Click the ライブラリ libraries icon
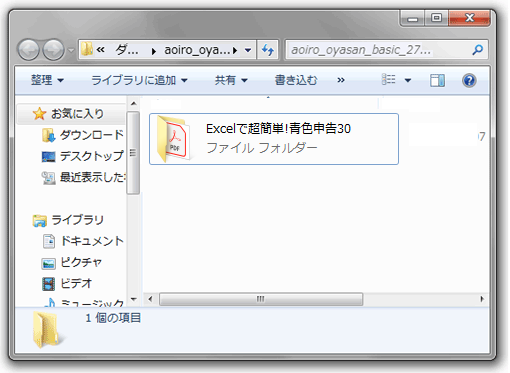The image size is (510, 373). [40, 221]
